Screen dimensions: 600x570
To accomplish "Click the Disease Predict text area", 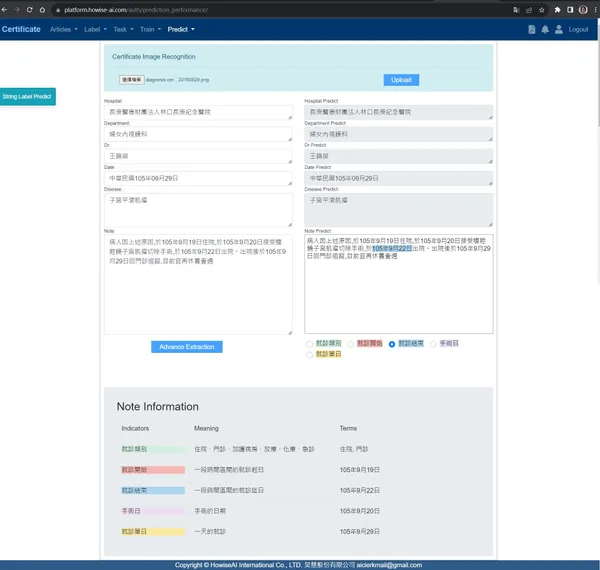I will pyautogui.click(x=398, y=210).
